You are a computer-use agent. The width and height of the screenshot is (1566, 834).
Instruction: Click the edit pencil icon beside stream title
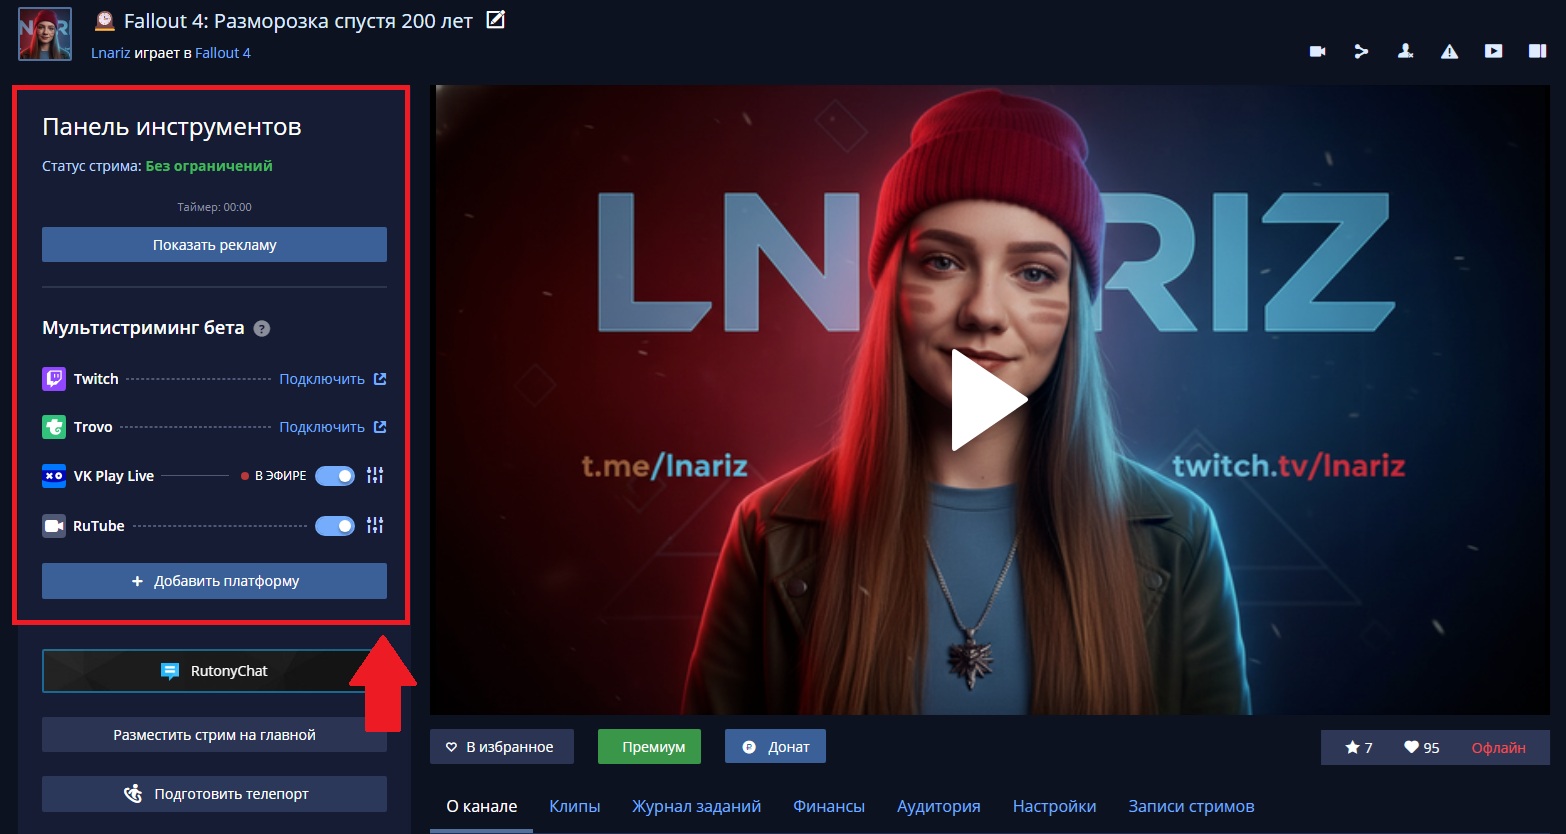click(x=496, y=19)
